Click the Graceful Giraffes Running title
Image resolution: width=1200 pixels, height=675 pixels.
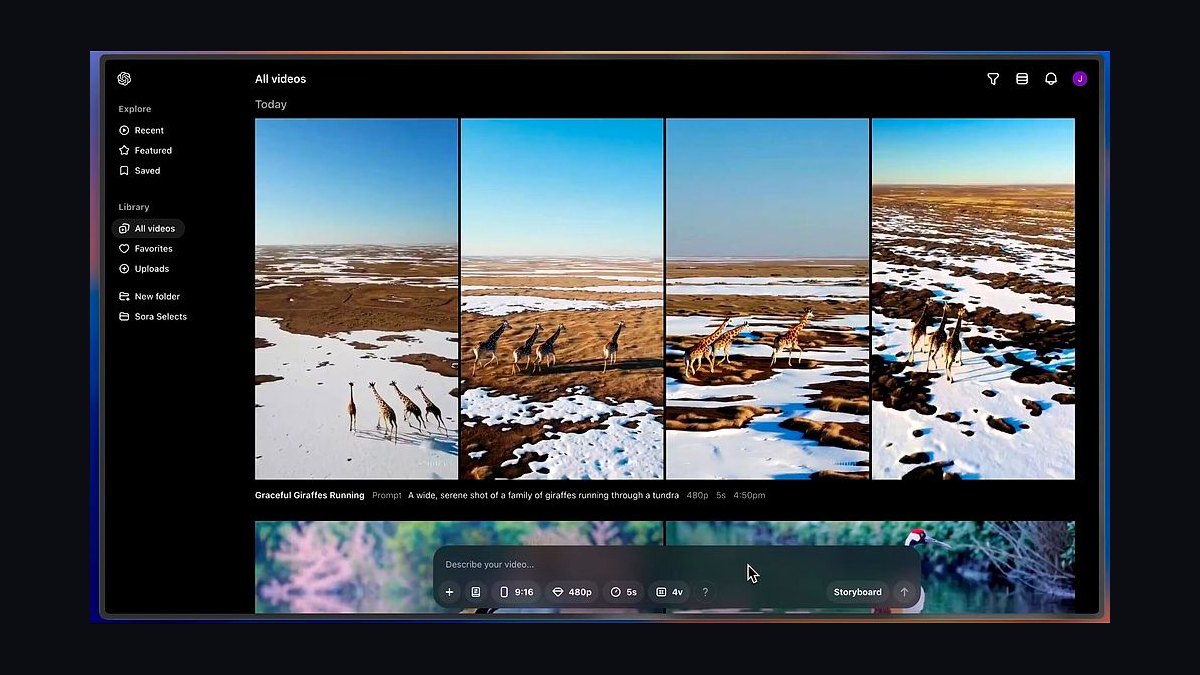pos(310,495)
